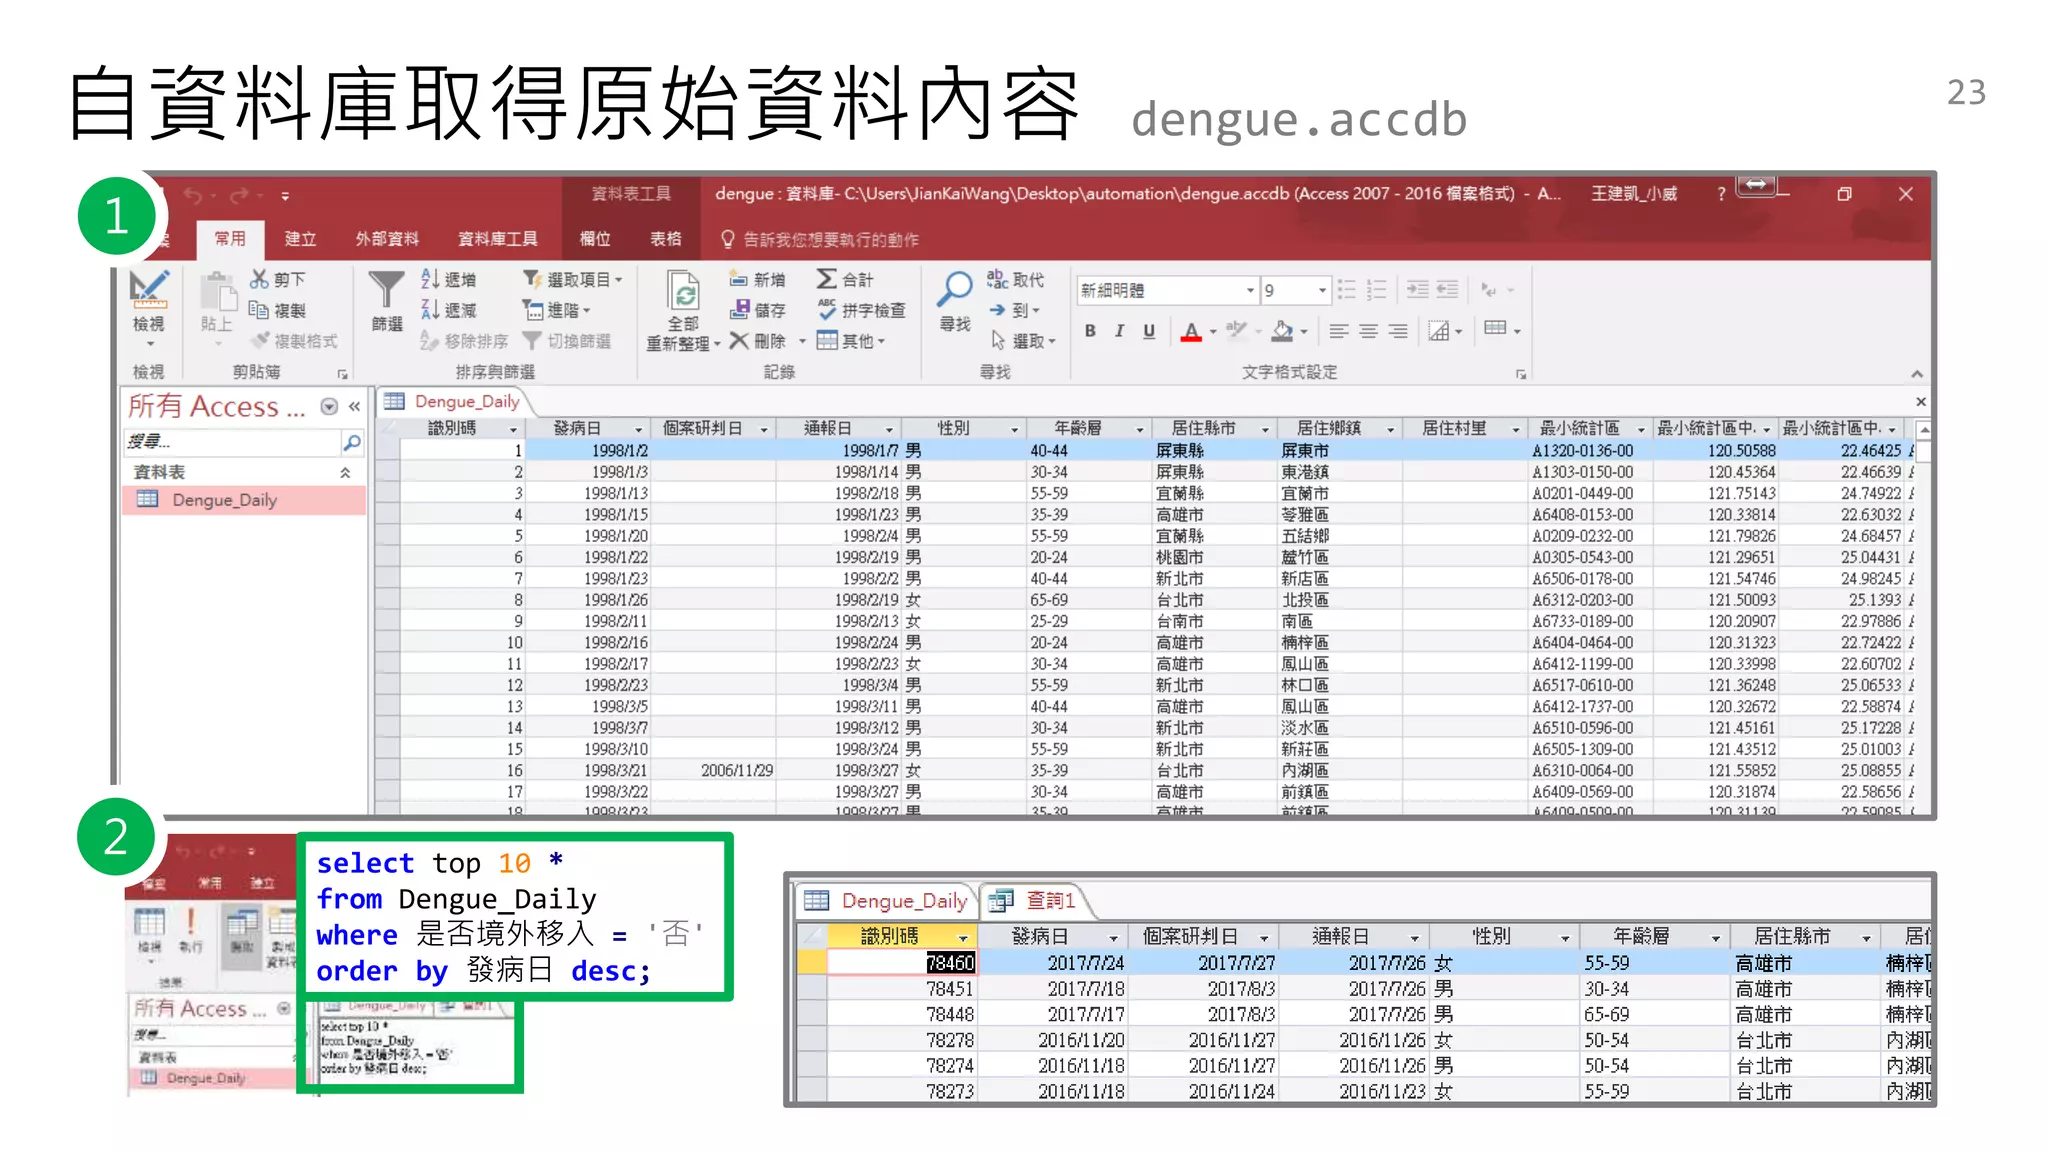Switch to the 欄位 (Fields) ribbon tab
The image size is (2048, 1152).
point(595,238)
